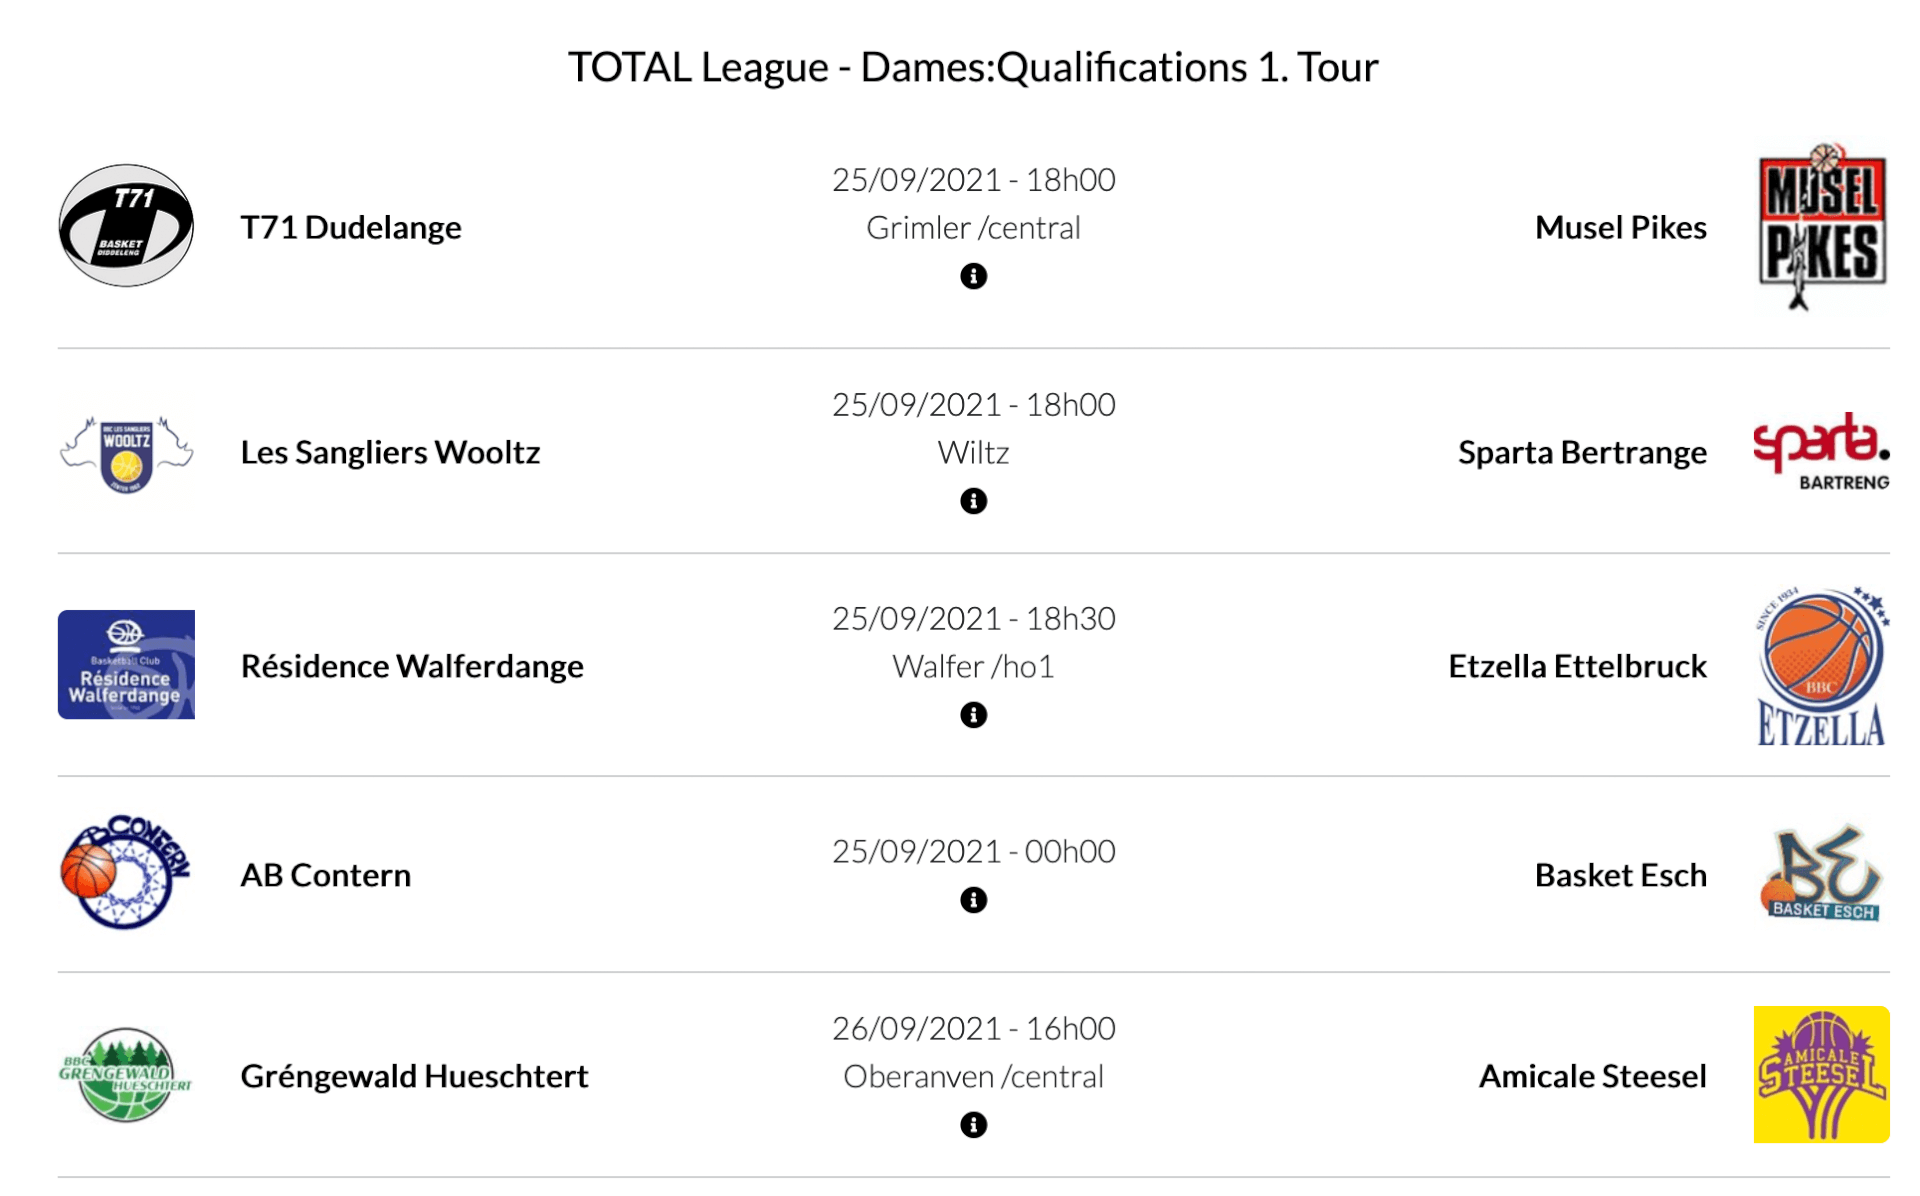Click the Etzella basketball logo
Screen dimensions: 1920x1196
point(1821,666)
